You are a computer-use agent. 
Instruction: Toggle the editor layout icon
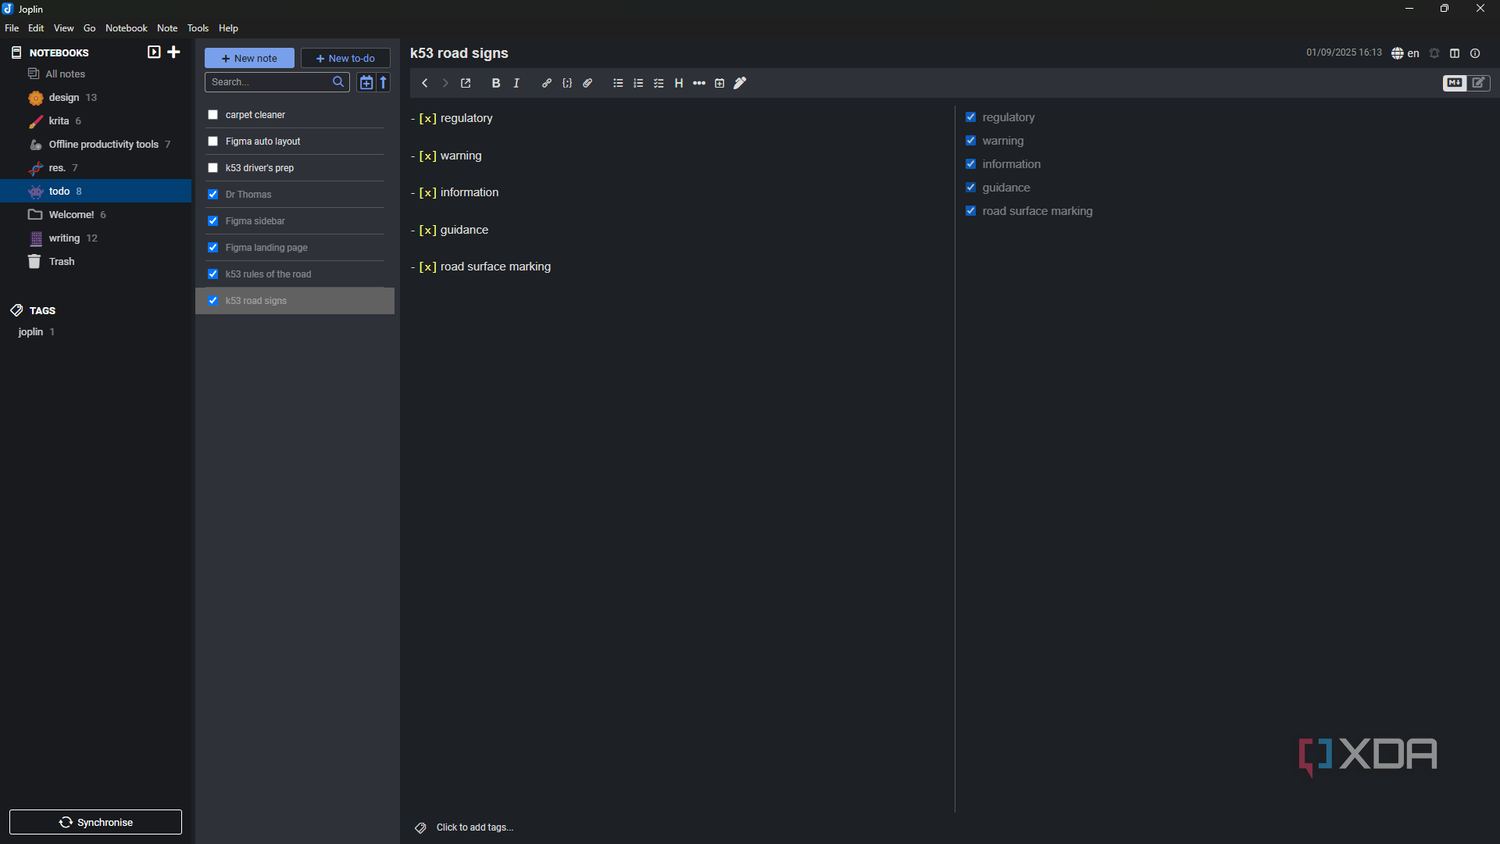(x=1455, y=53)
